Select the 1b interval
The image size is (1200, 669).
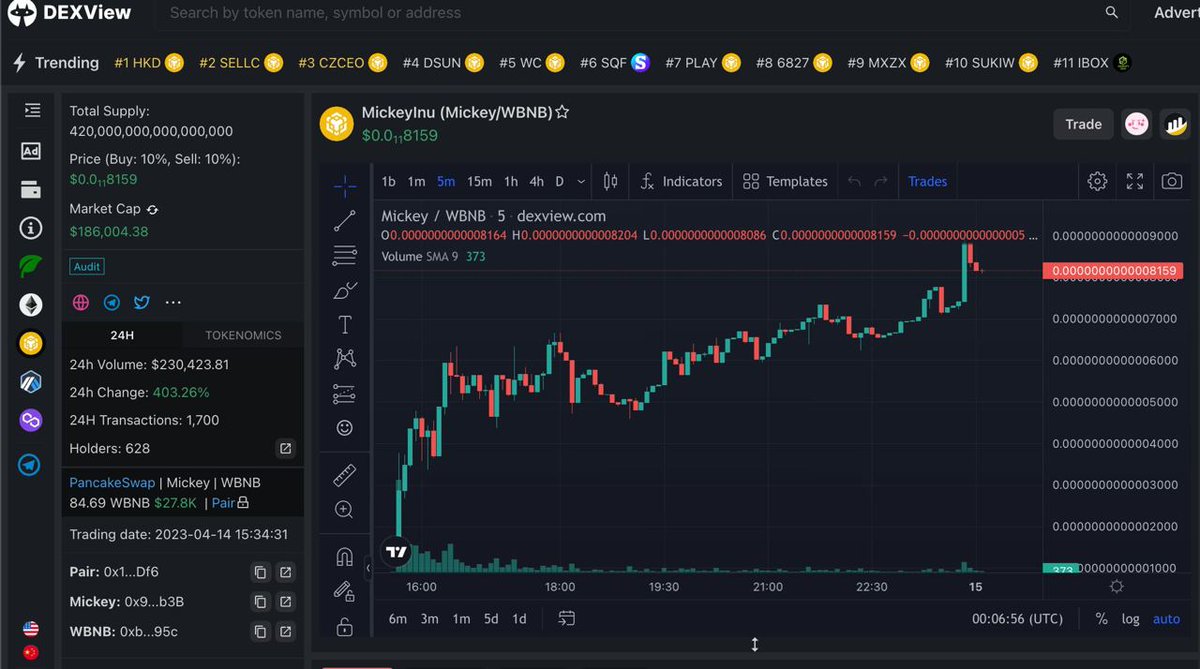tap(389, 181)
